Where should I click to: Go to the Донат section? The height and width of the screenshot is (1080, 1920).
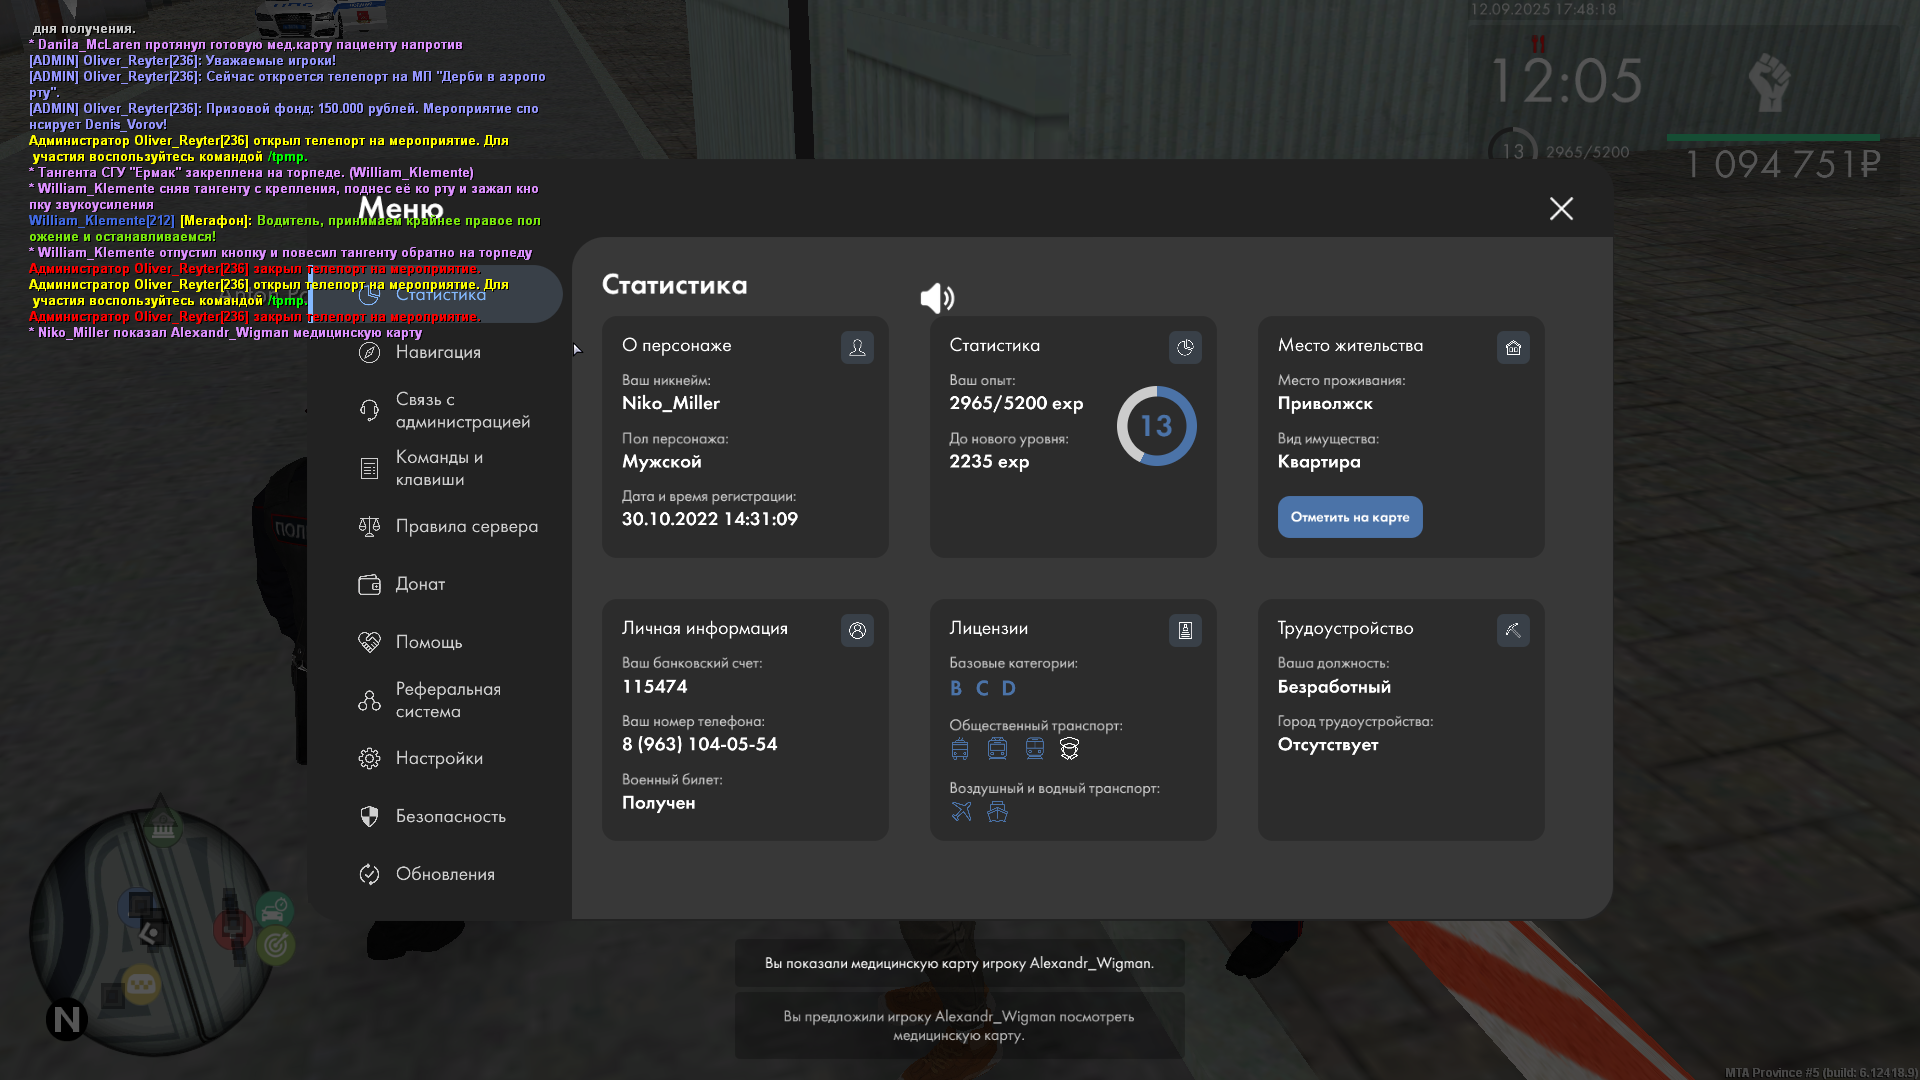tap(420, 584)
